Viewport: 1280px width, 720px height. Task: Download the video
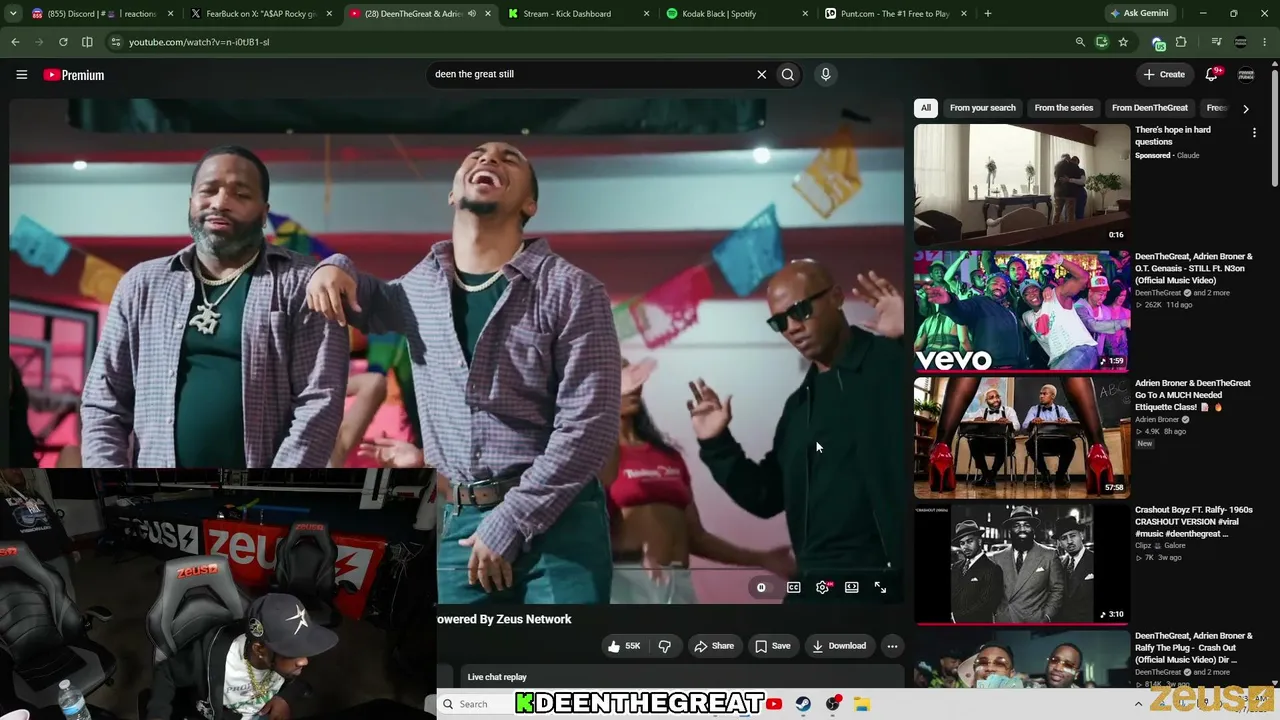click(x=839, y=646)
